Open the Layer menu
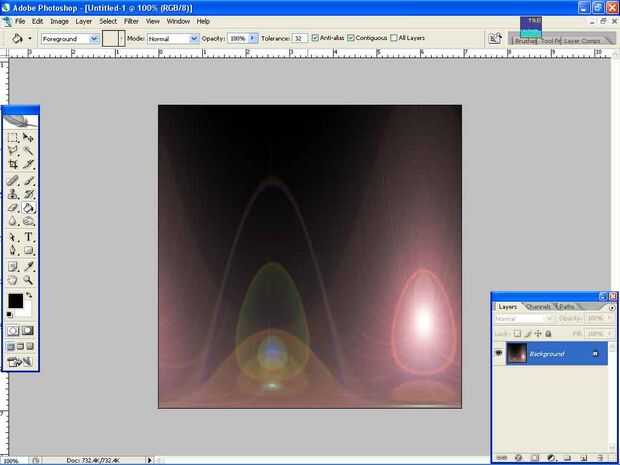Screen dimensions: 620x465 (83, 21)
